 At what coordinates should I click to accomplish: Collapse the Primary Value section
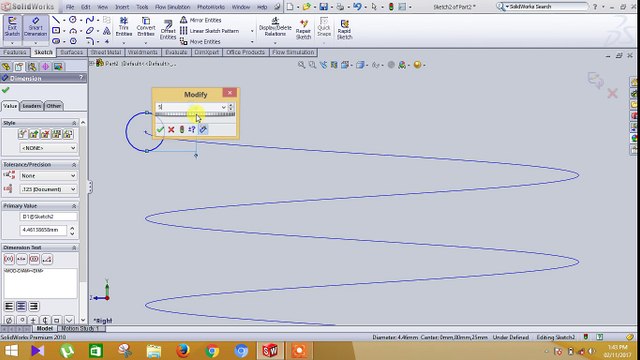tap(74, 206)
